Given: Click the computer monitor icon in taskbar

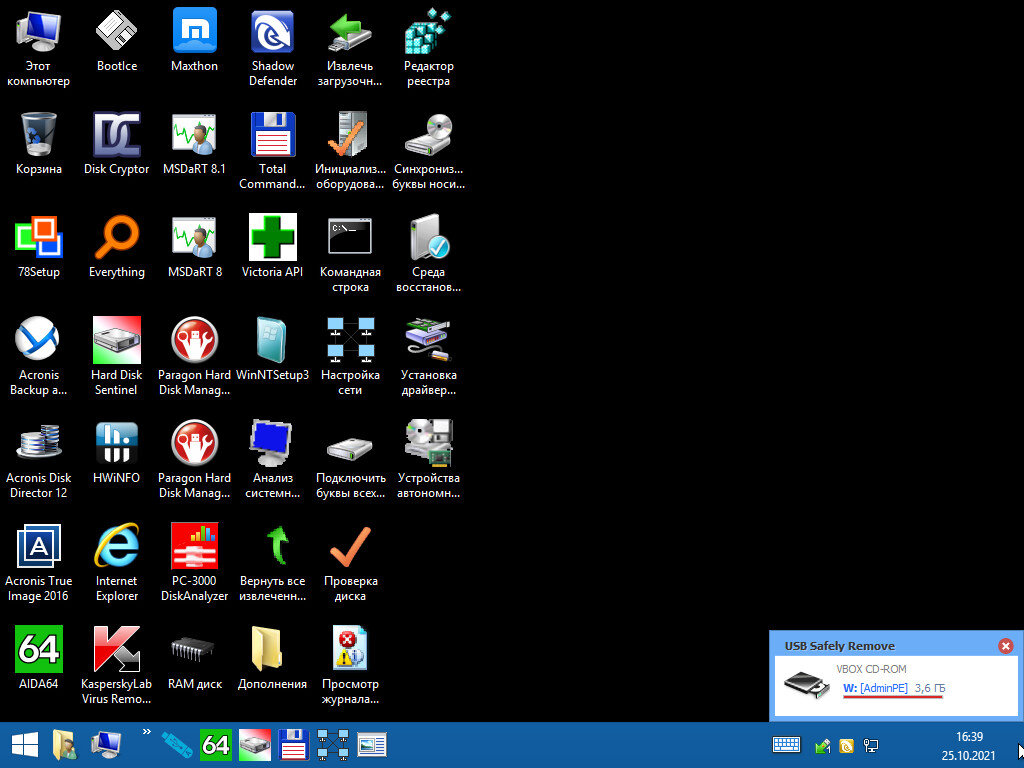Looking at the screenshot, I should coord(106,745).
